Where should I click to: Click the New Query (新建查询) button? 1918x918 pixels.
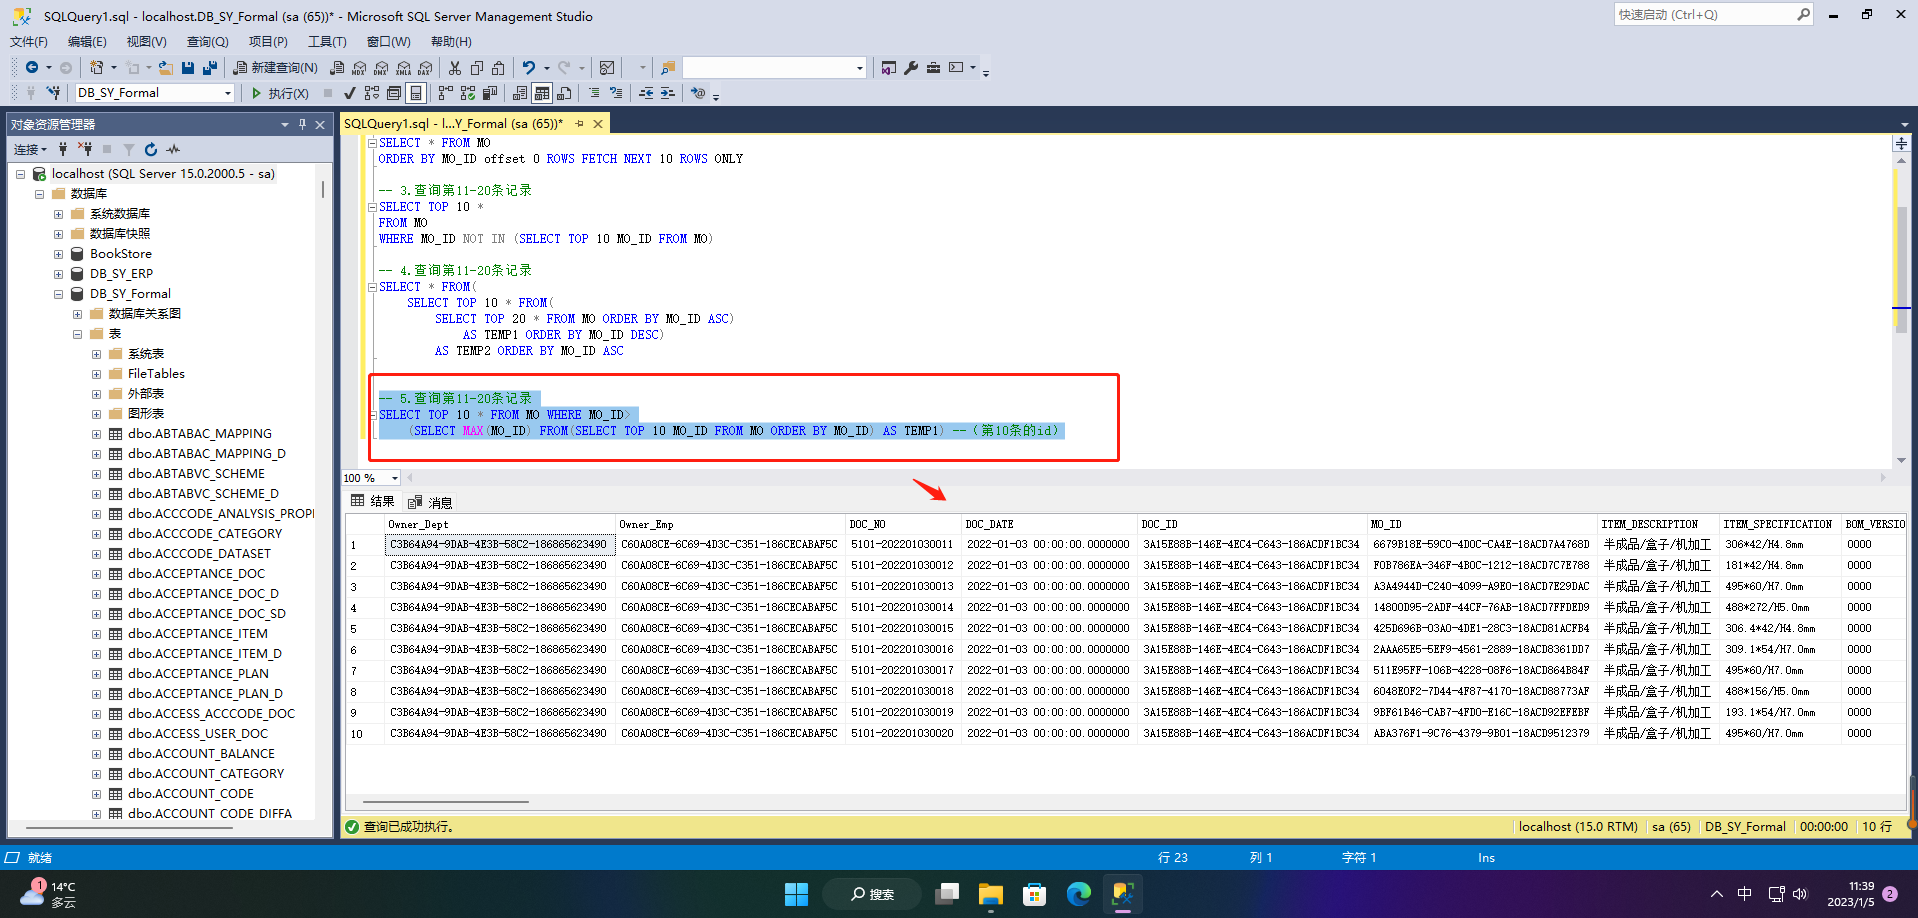point(275,68)
